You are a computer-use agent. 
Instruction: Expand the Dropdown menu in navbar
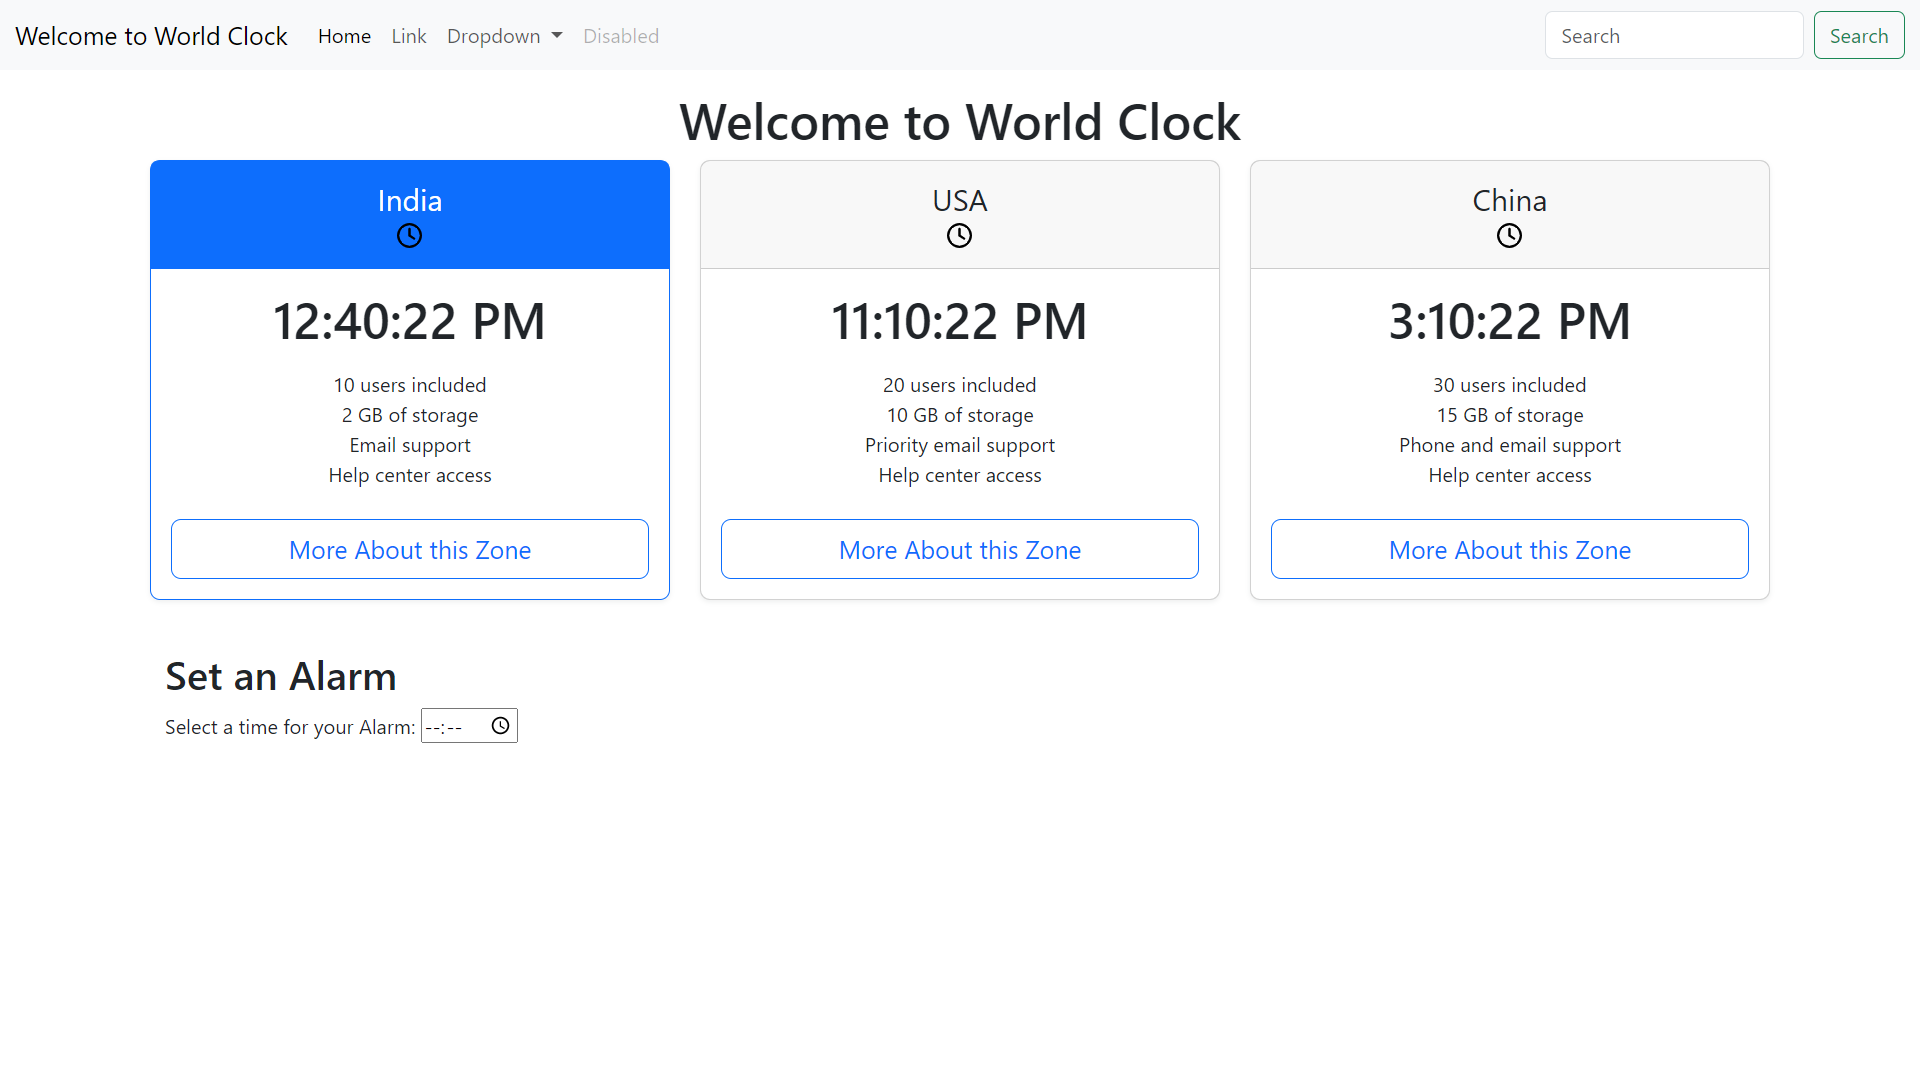[504, 36]
